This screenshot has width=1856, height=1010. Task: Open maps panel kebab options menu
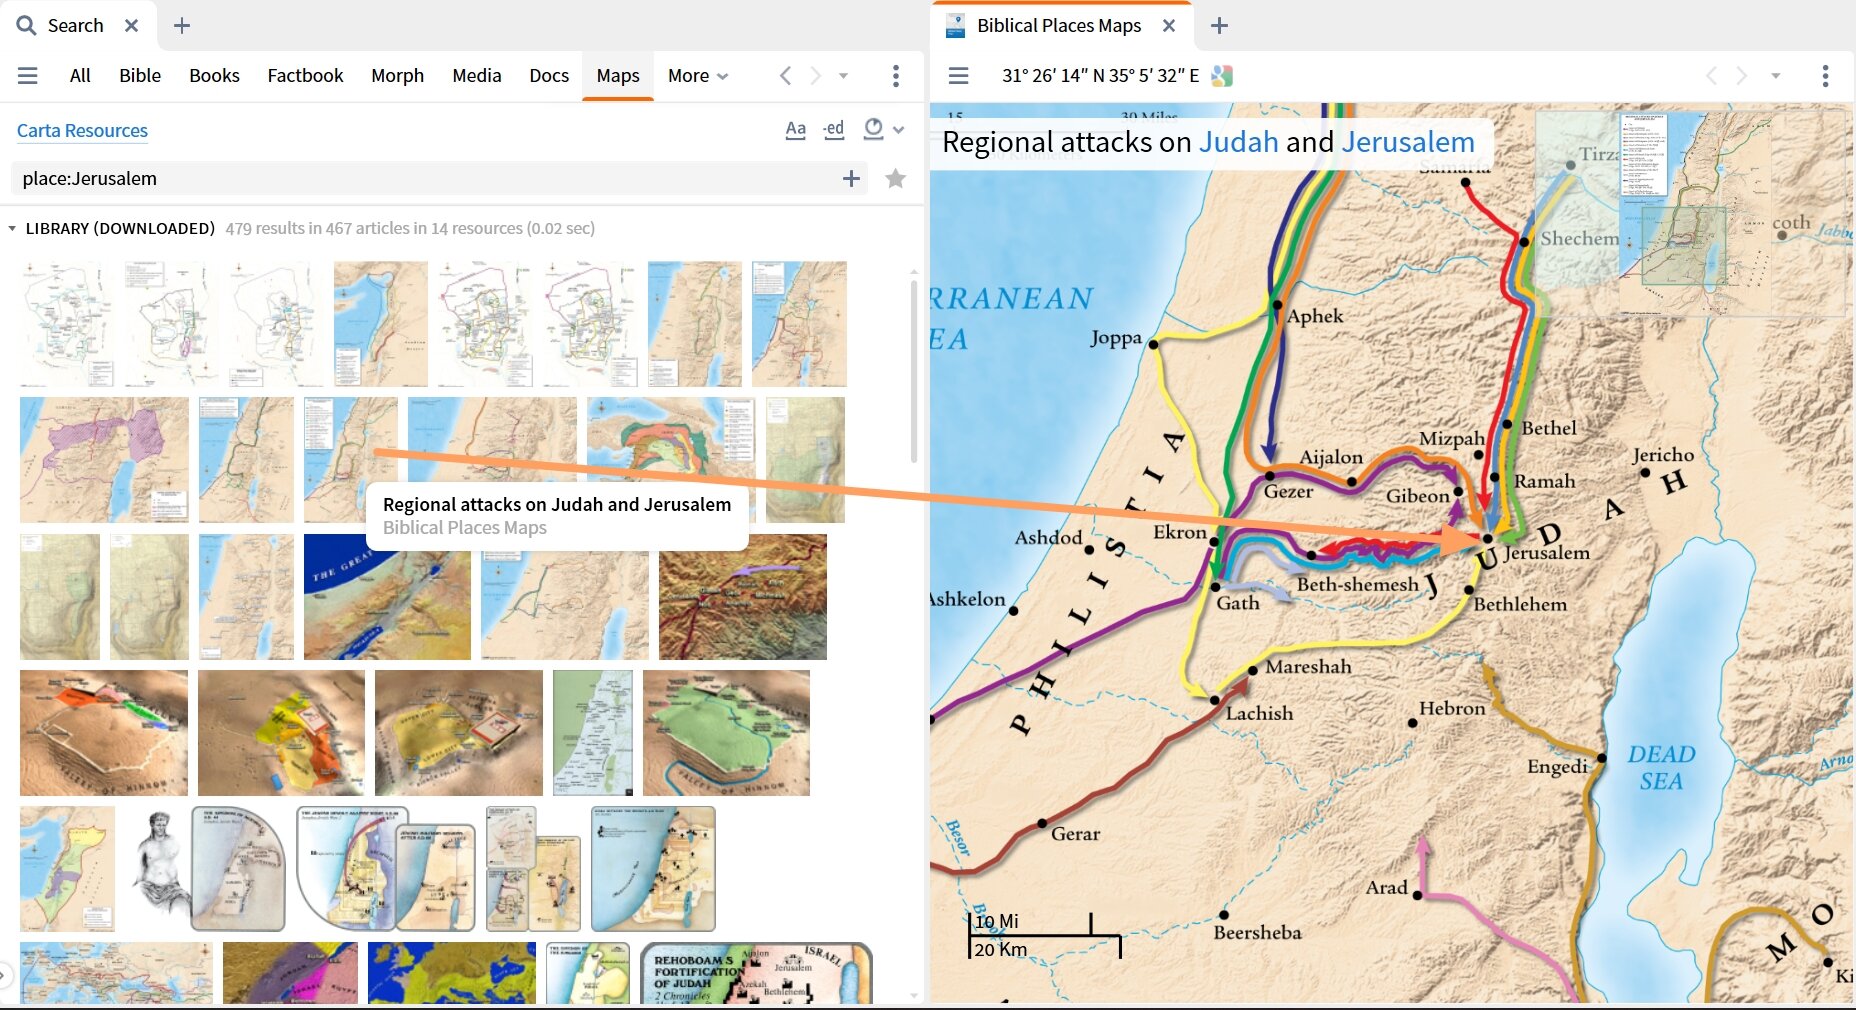coord(1825,75)
